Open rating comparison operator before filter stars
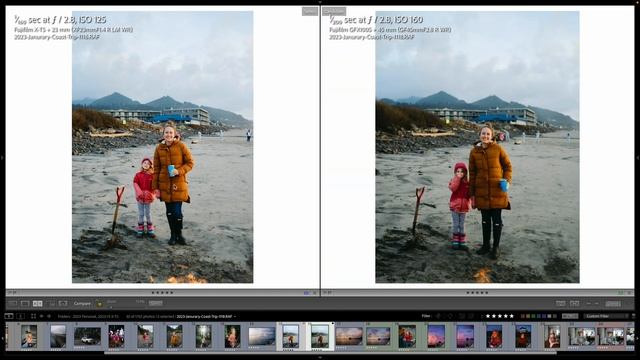Viewport: 640px width, 360px height. 482,316
